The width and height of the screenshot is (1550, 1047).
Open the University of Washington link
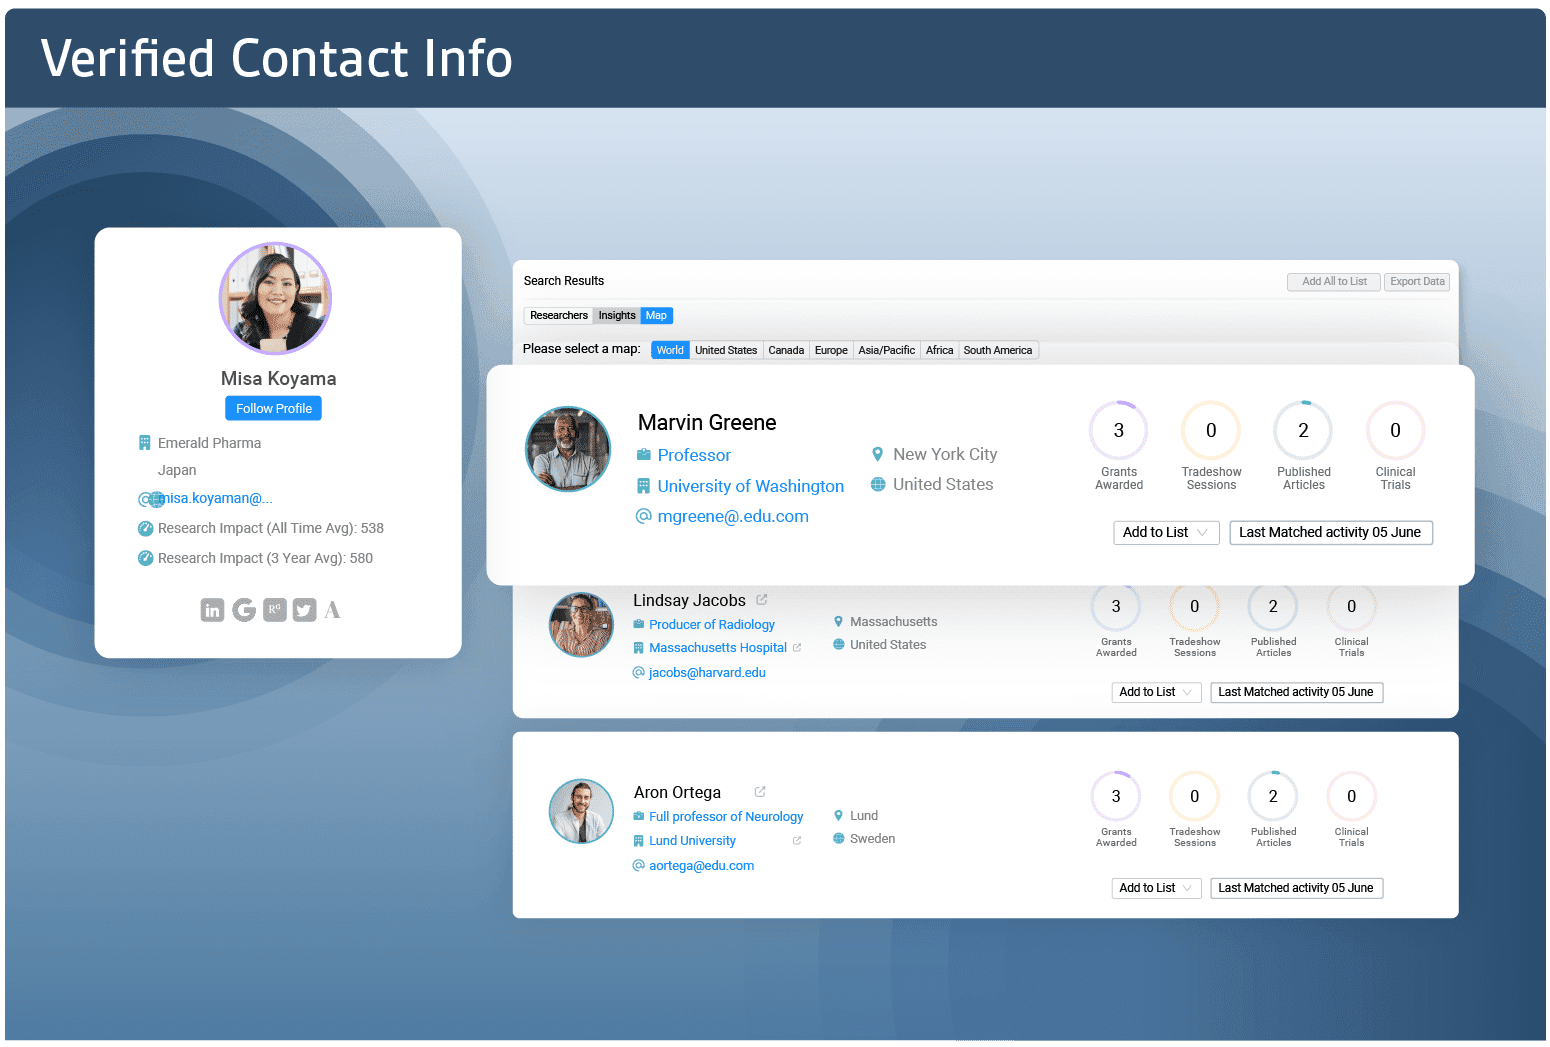[x=751, y=487]
